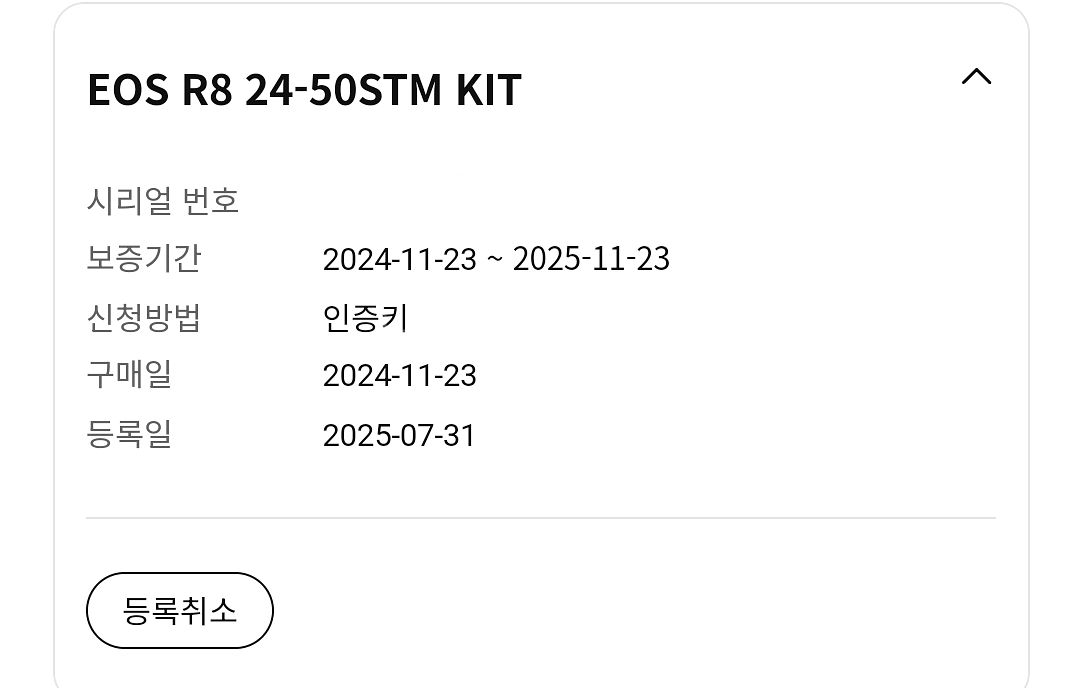
Task: Click the registration date 2025-07-31
Action: (400, 435)
